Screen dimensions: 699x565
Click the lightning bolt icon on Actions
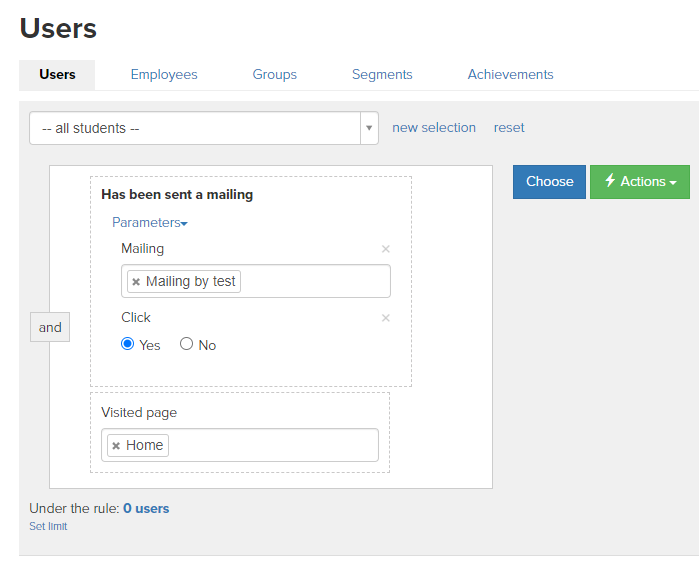click(610, 181)
